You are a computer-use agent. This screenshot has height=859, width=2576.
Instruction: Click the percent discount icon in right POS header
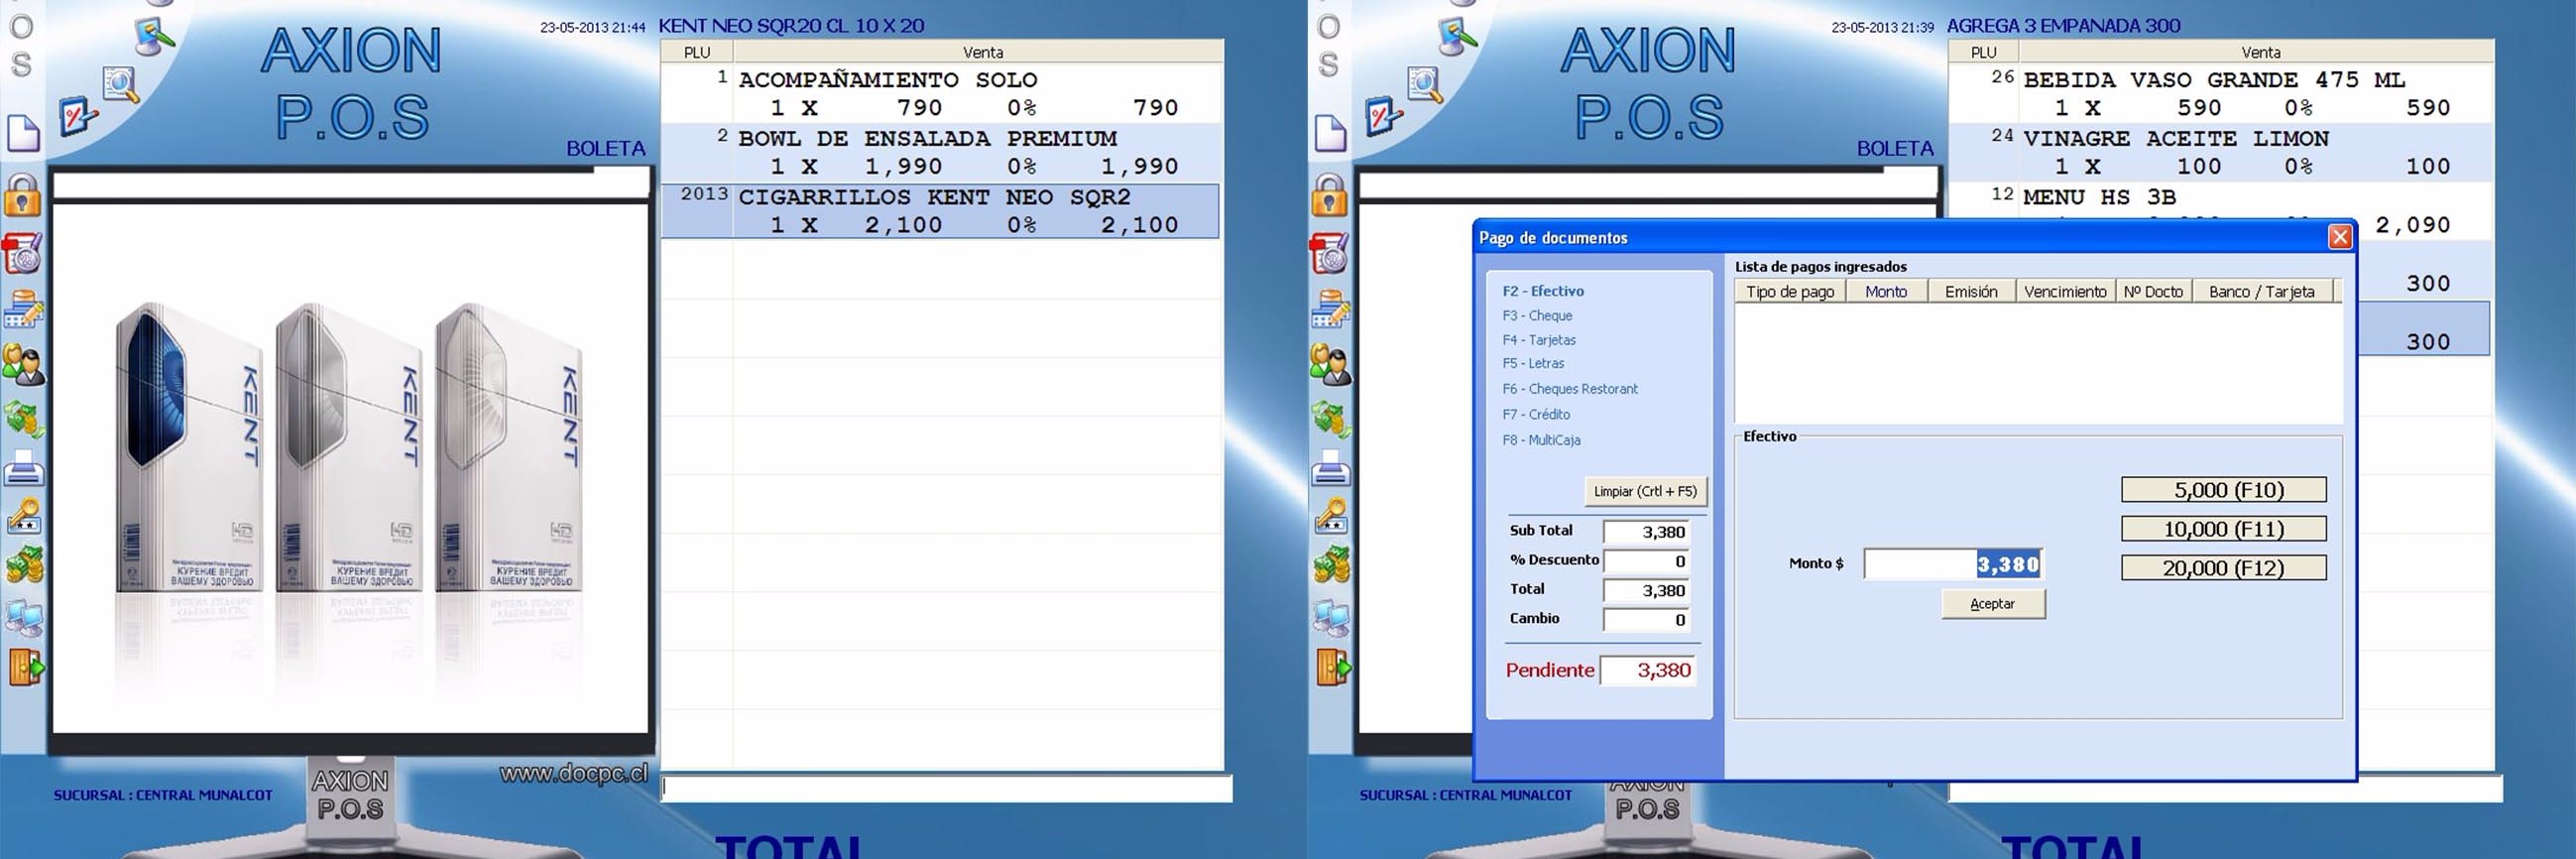click(1384, 117)
